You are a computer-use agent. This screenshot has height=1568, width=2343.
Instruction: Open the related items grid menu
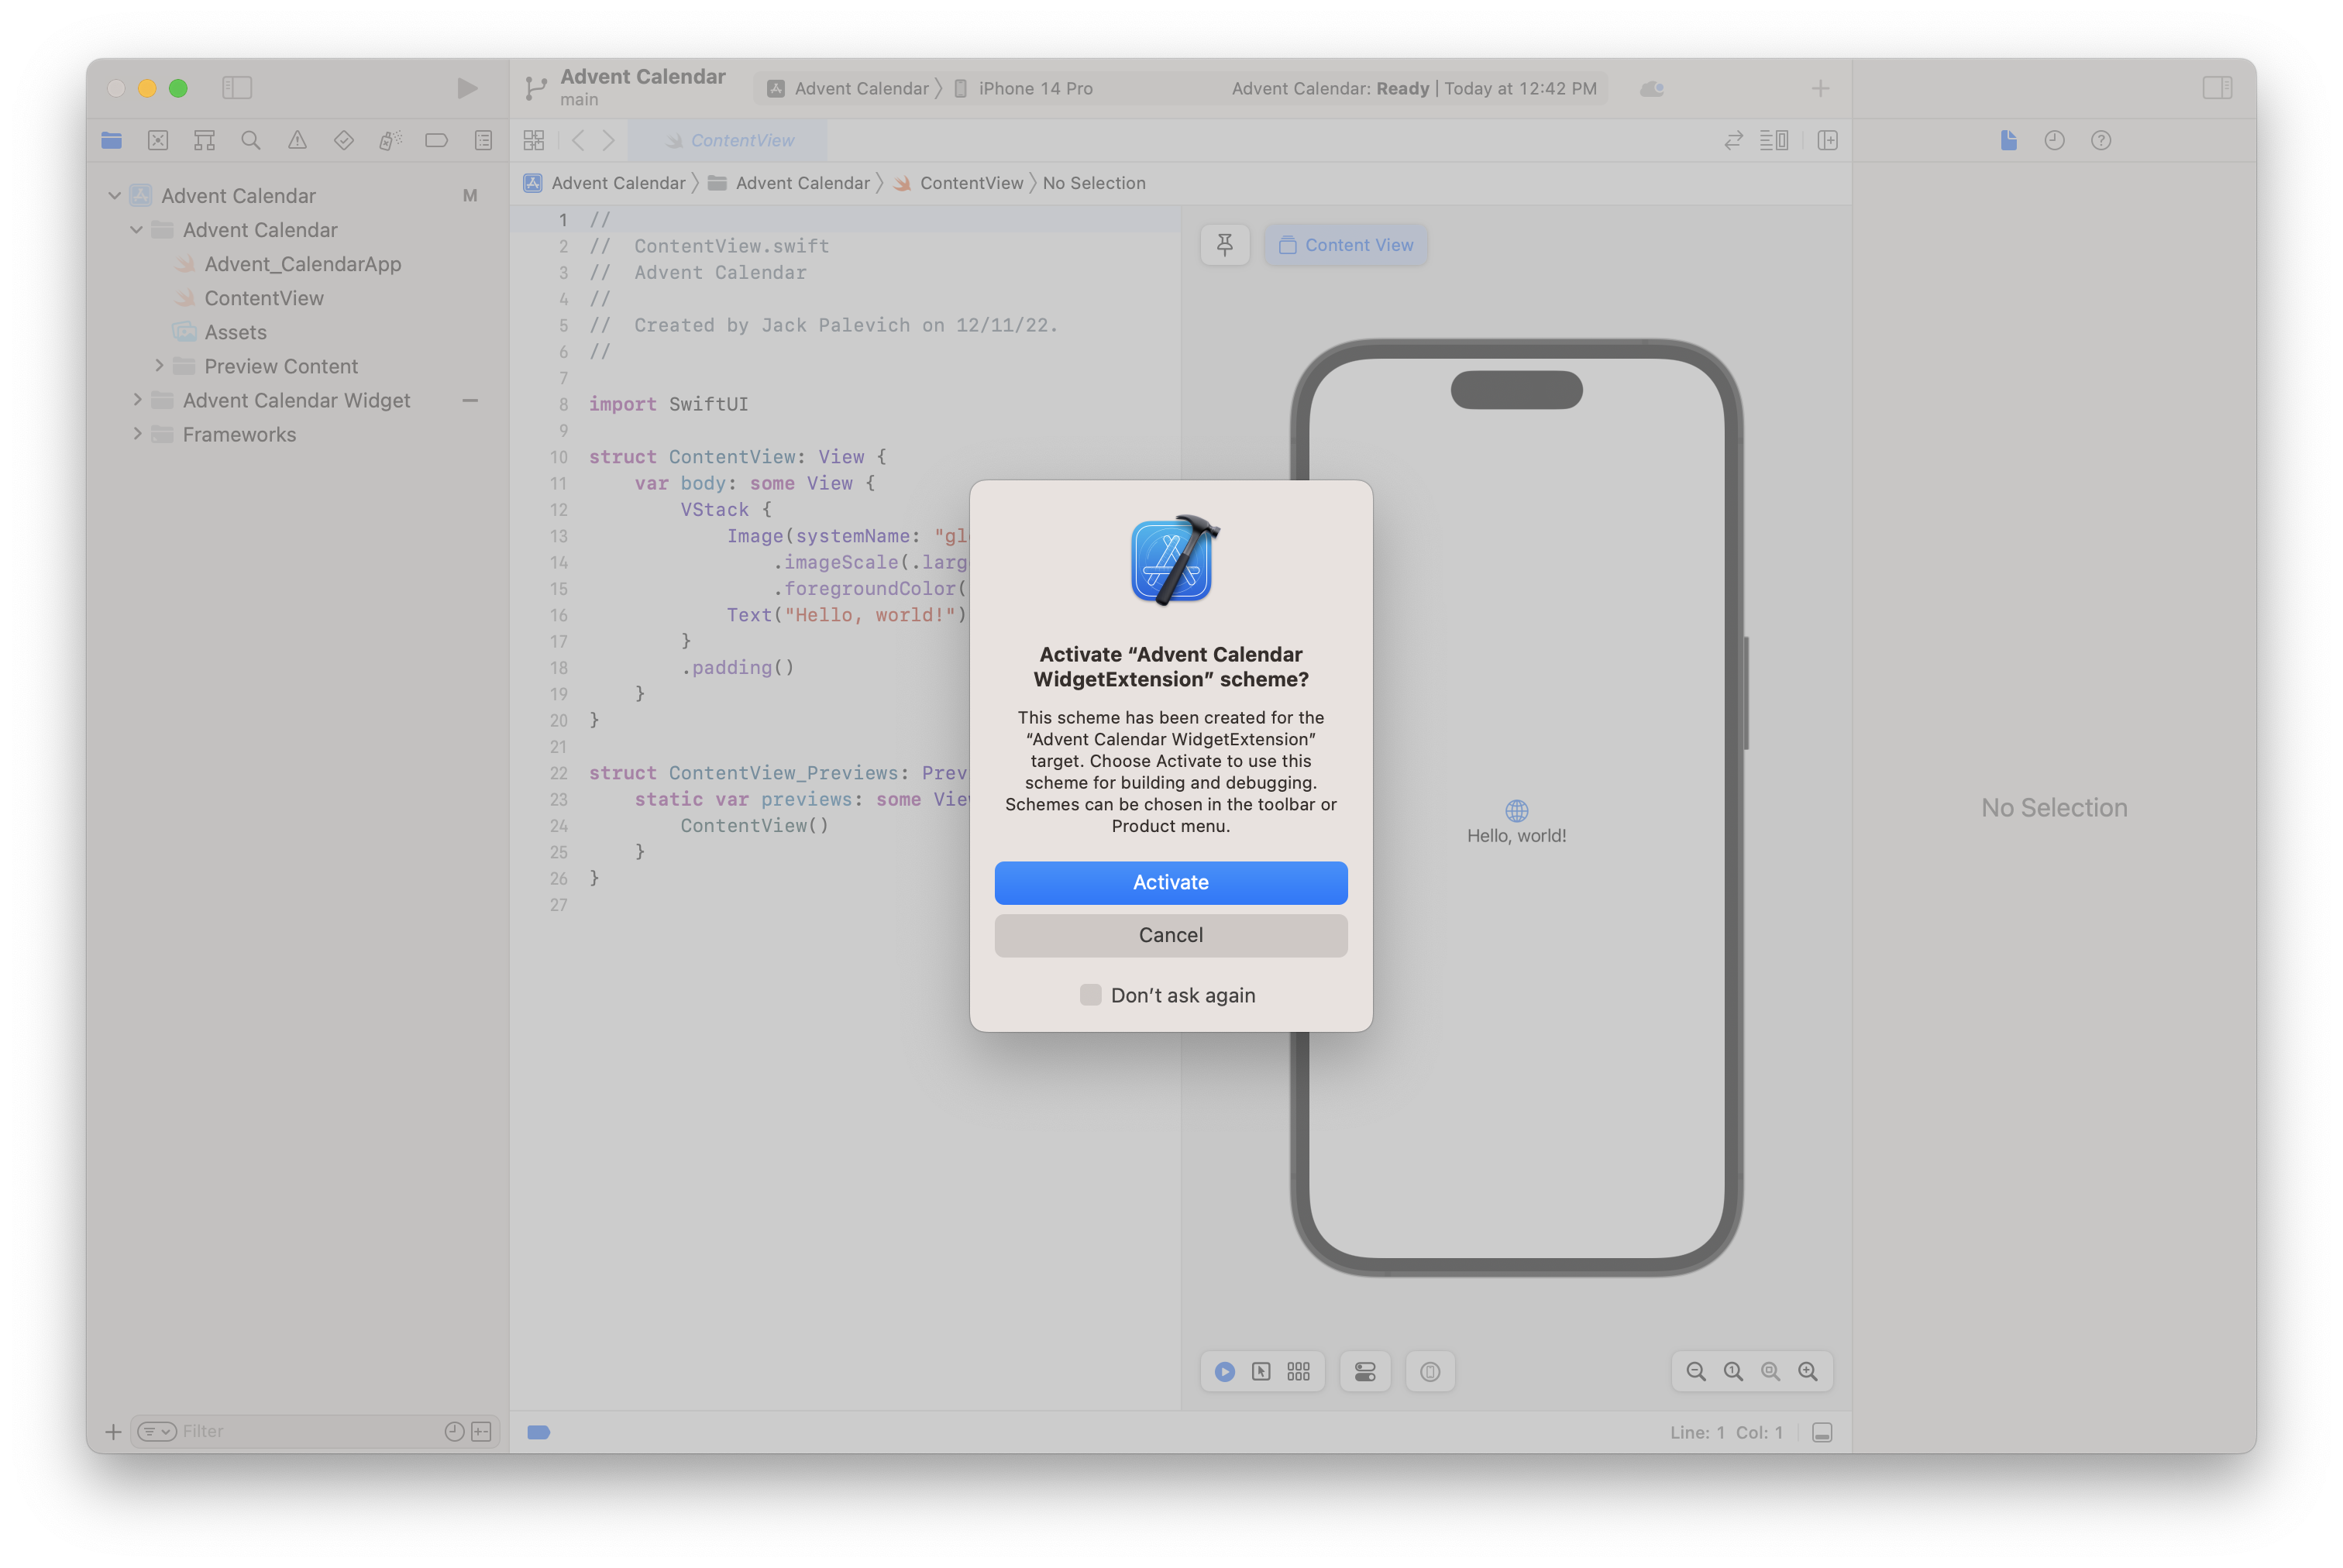point(534,140)
